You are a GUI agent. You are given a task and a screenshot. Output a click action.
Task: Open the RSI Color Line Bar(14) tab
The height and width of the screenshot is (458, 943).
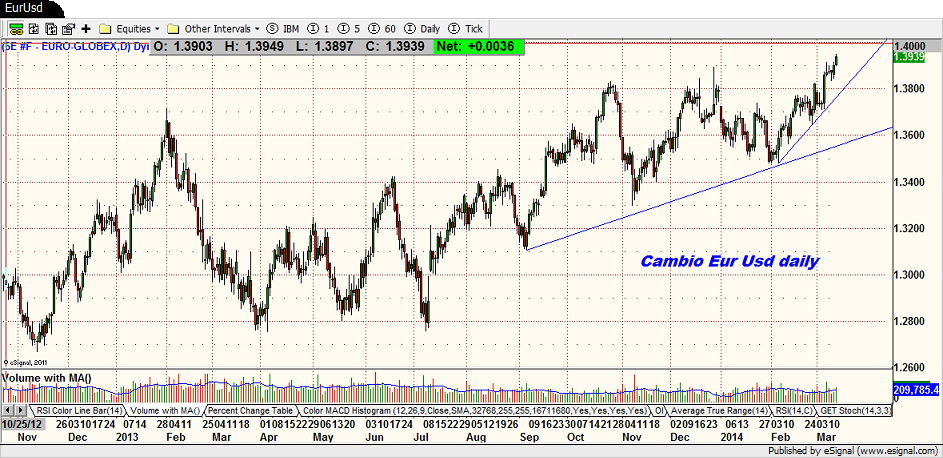pyautogui.click(x=79, y=411)
